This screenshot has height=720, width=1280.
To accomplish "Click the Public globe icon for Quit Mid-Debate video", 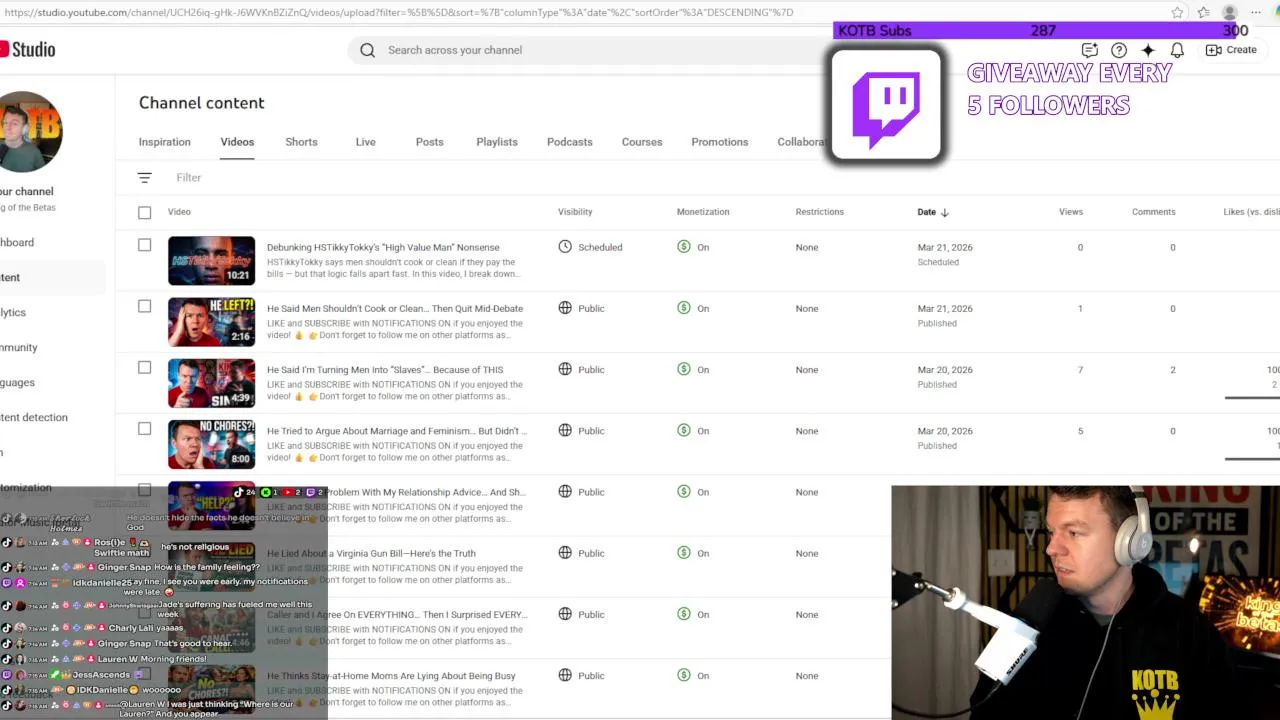I will tap(565, 308).
